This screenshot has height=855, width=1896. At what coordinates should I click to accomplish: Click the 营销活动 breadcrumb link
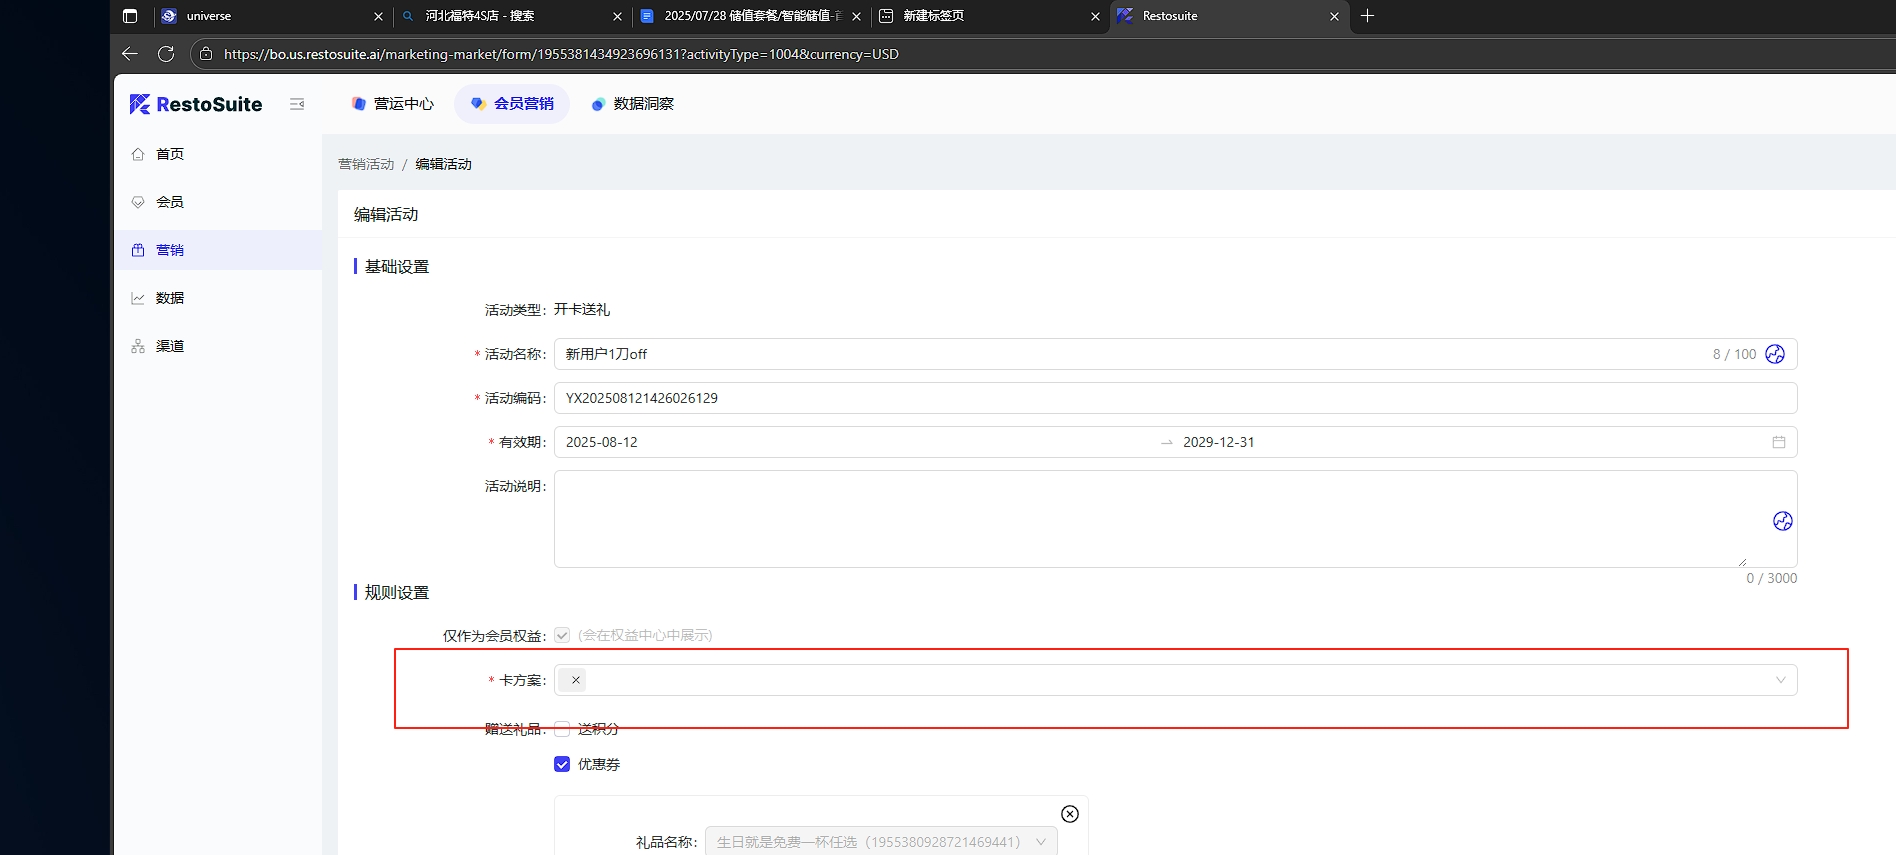366,164
